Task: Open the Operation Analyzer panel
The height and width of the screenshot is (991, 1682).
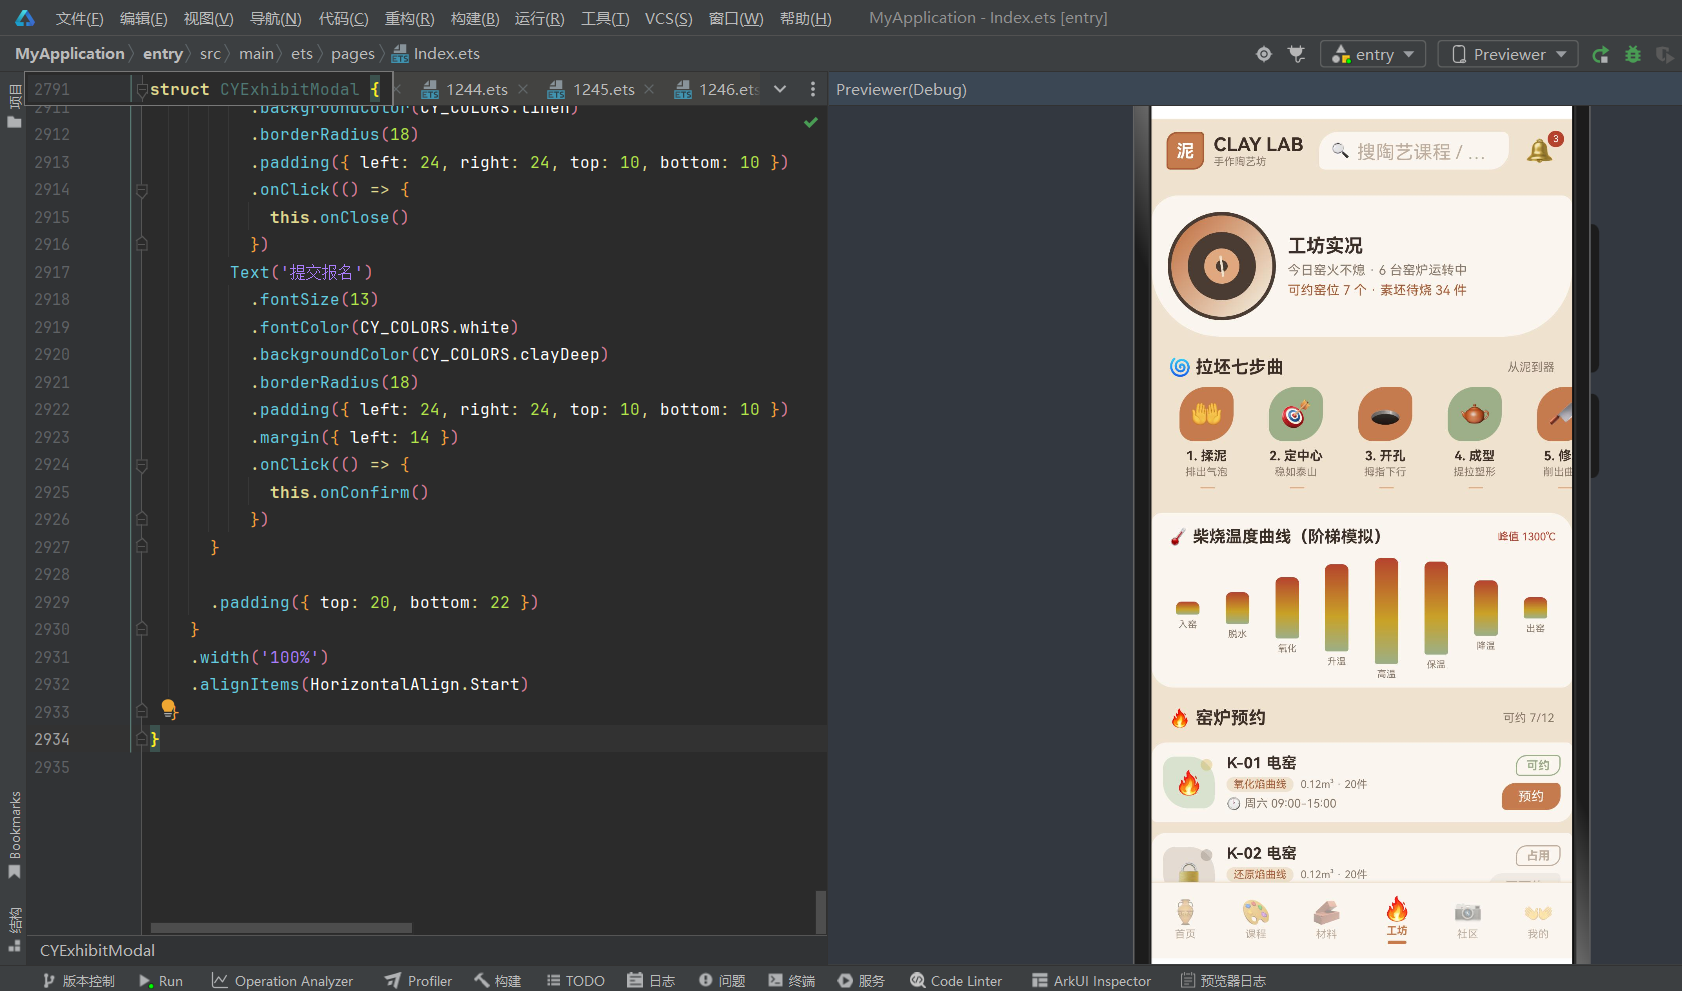Action: coord(282,981)
